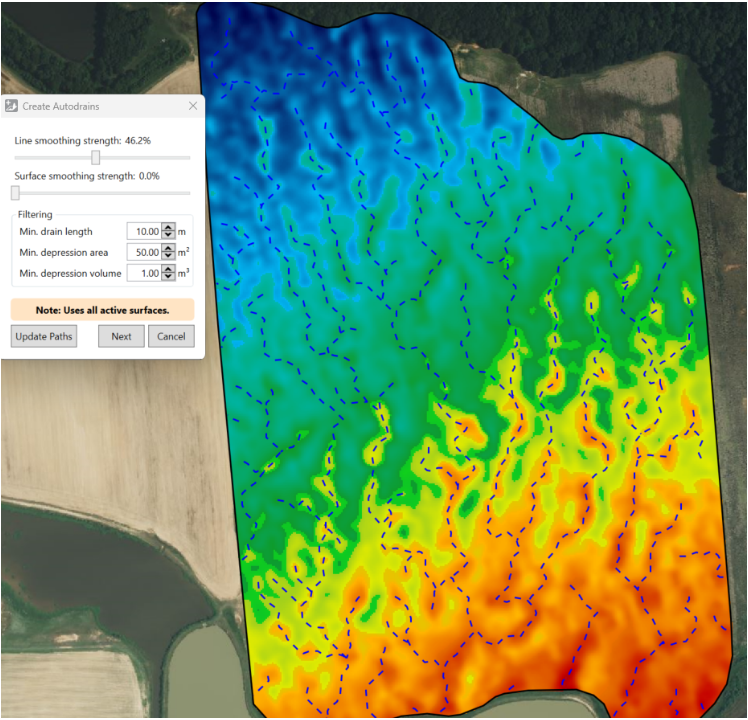The image size is (748, 720).
Task: Focus the Min. depression volume field
Action: (x=144, y=273)
